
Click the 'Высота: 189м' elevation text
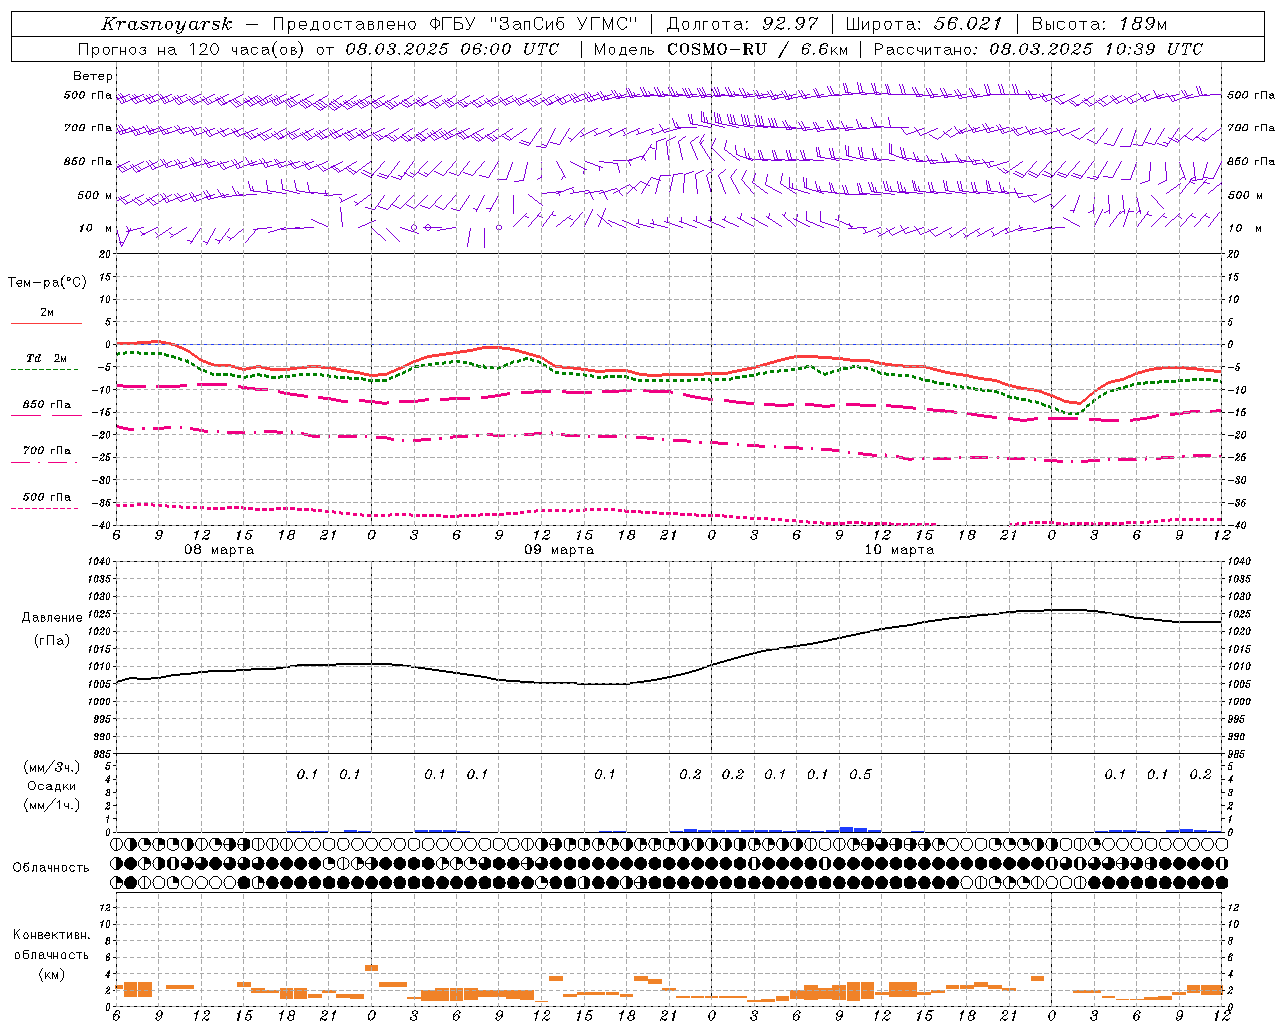tap(1098, 24)
